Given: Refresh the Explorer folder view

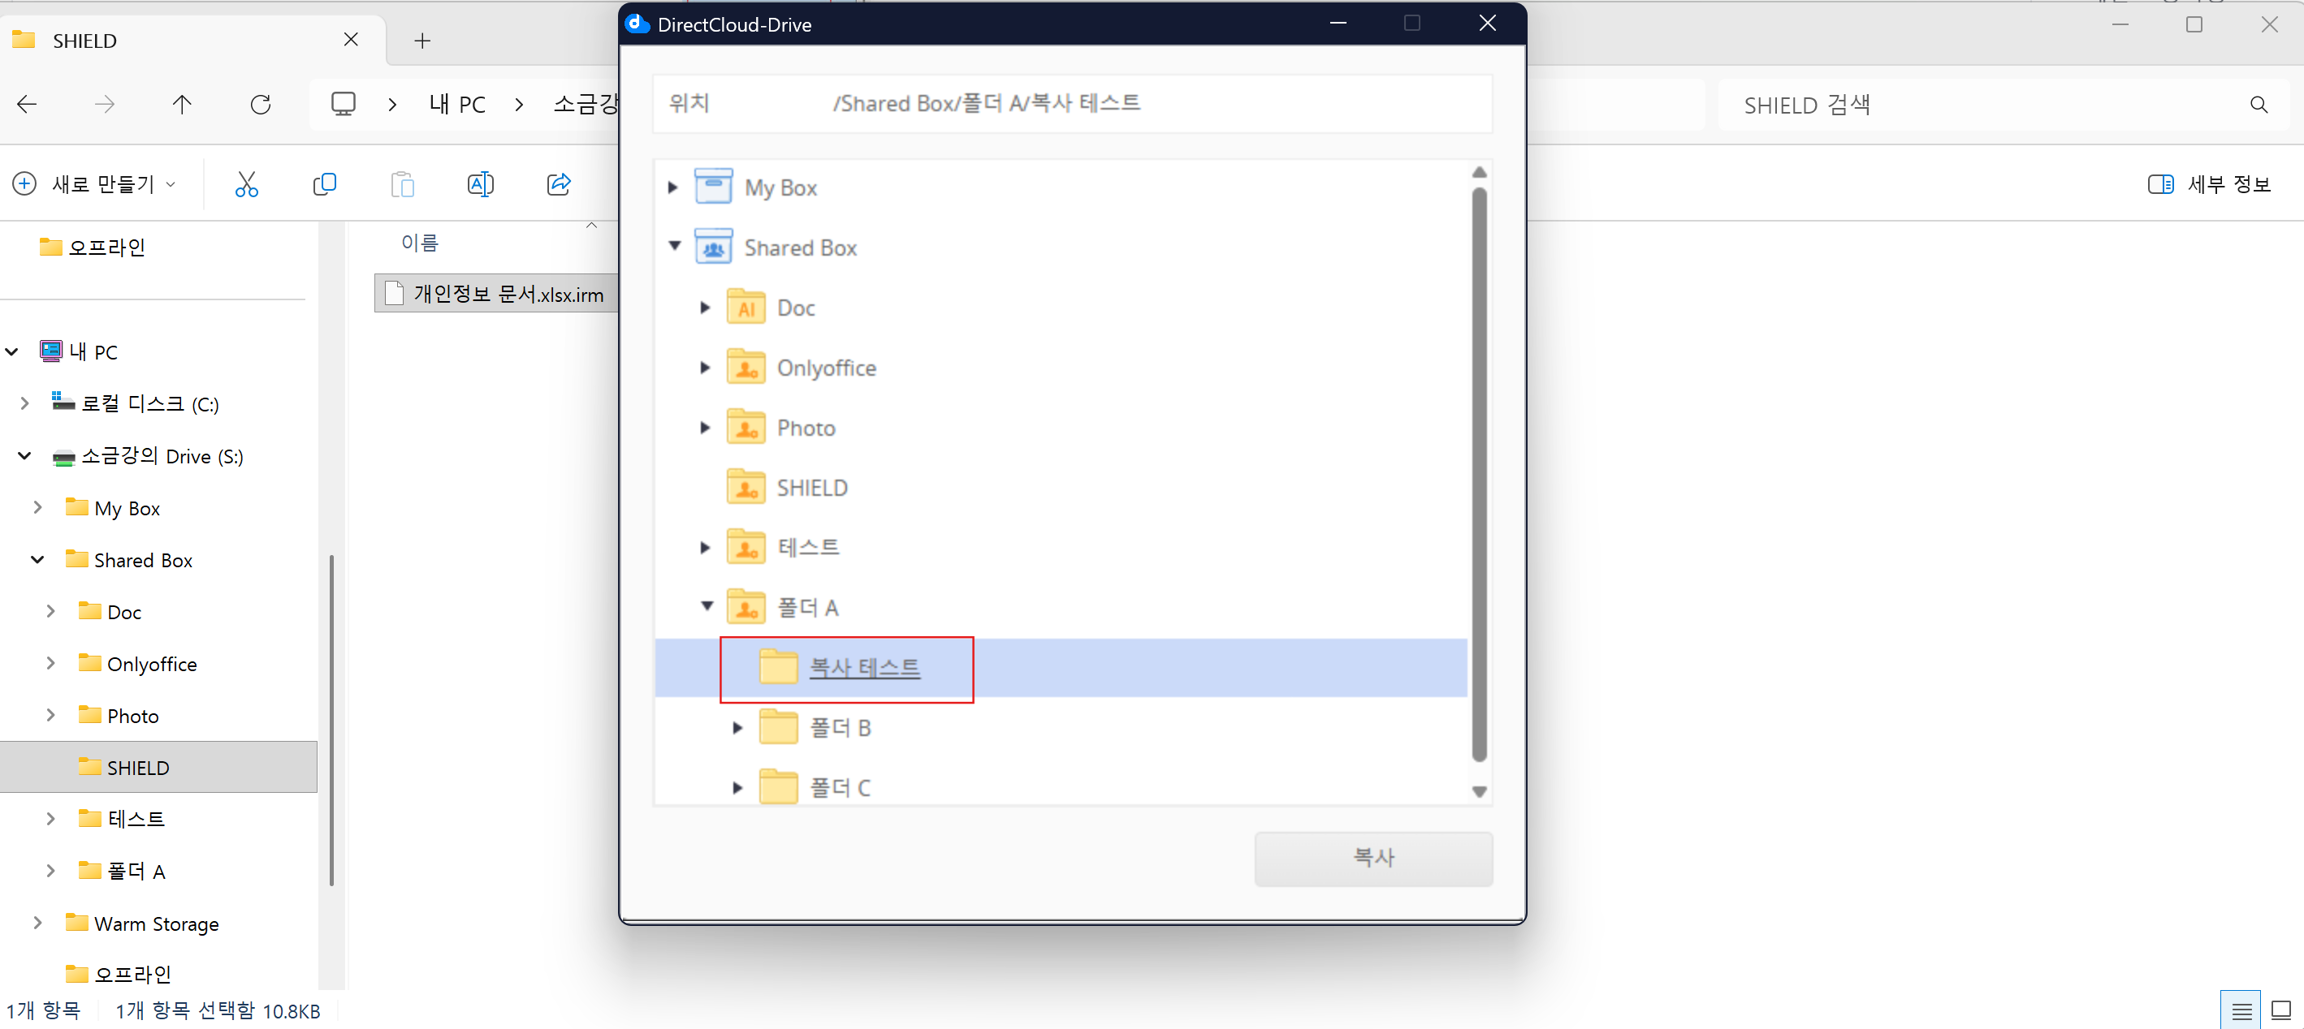Looking at the screenshot, I should [x=261, y=104].
